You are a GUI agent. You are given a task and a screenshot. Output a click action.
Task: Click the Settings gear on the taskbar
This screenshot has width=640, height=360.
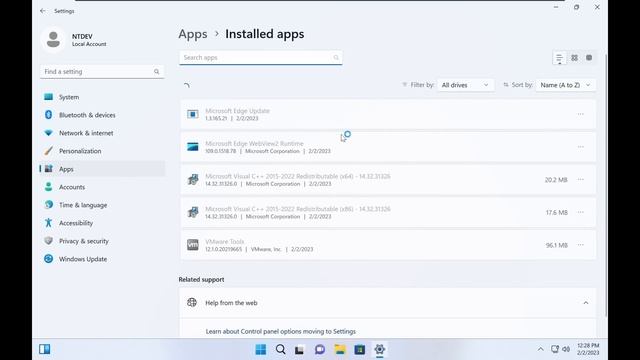click(380, 349)
